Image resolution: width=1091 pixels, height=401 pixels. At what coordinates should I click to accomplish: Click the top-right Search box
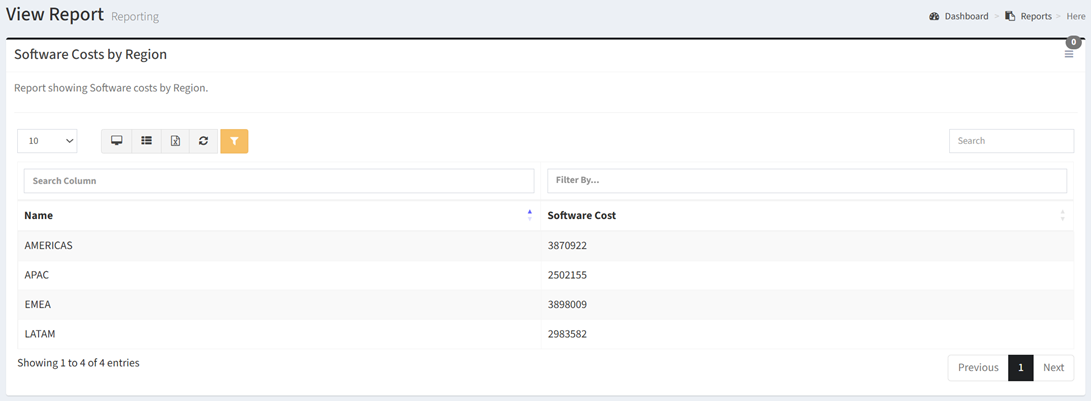point(1012,141)
